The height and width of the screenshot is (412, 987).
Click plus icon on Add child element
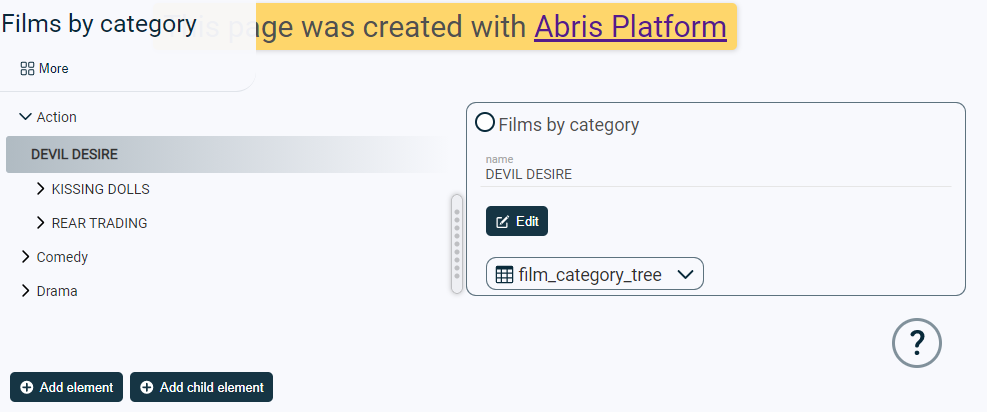tap(147, 387)
